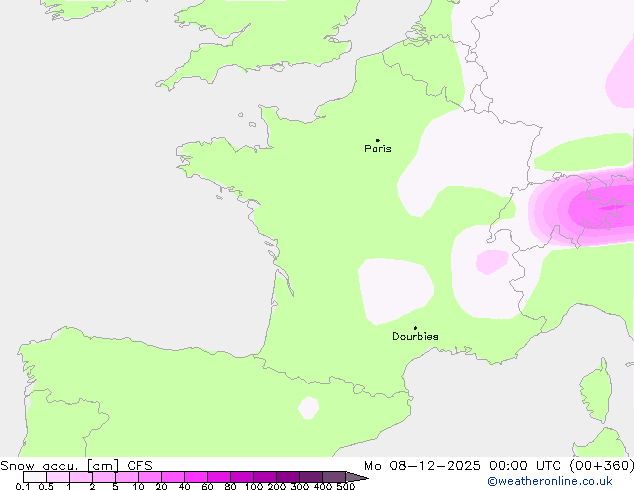
Task: Select the 60–80 cm legend swatch
Action: 219,477
